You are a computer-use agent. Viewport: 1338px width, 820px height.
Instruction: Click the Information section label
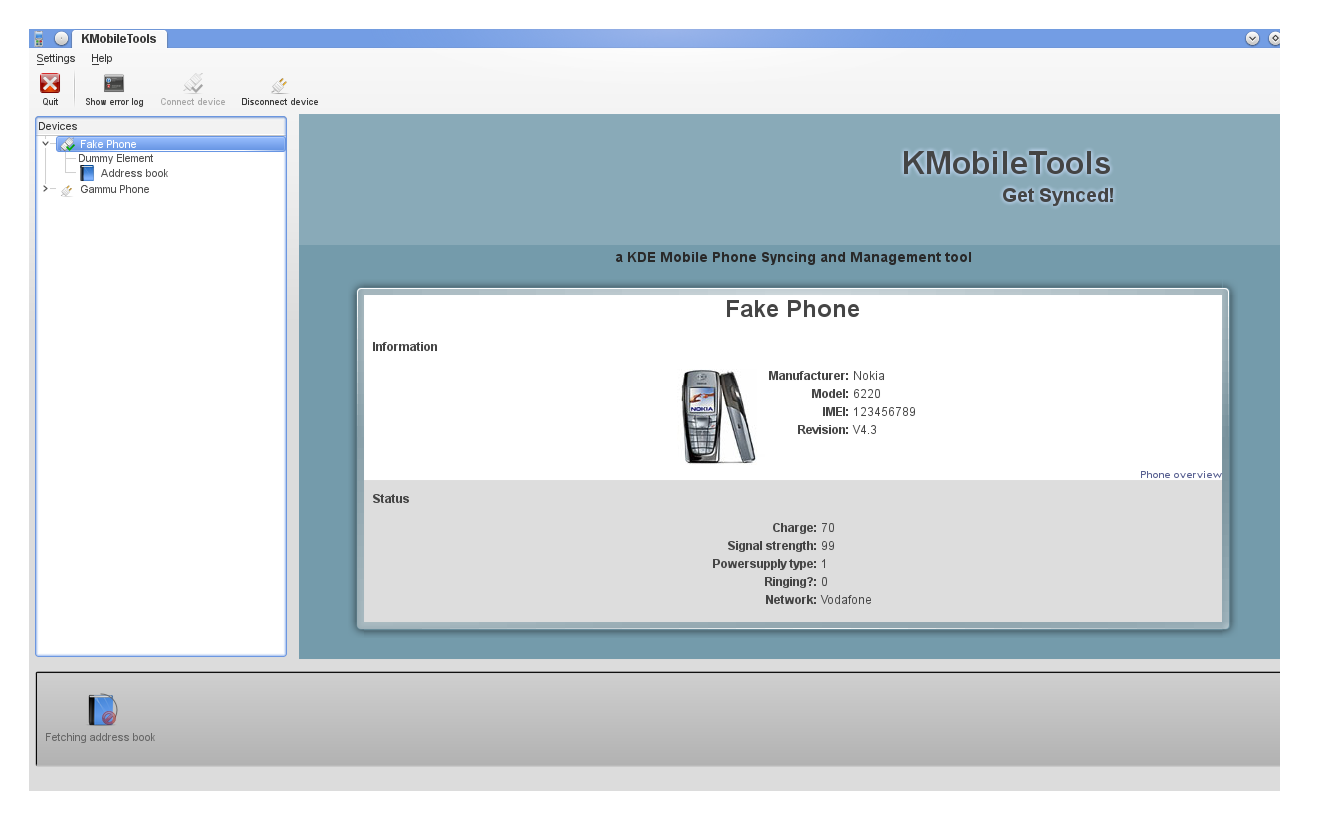(405, 347)
